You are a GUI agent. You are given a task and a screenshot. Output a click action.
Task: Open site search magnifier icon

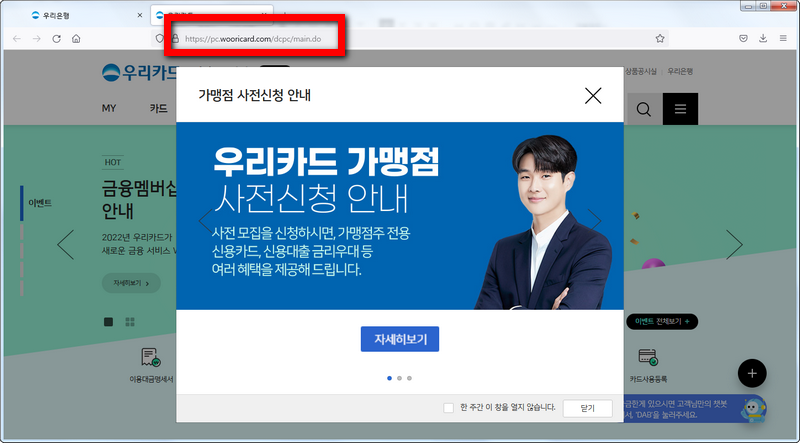click(643, 109)
